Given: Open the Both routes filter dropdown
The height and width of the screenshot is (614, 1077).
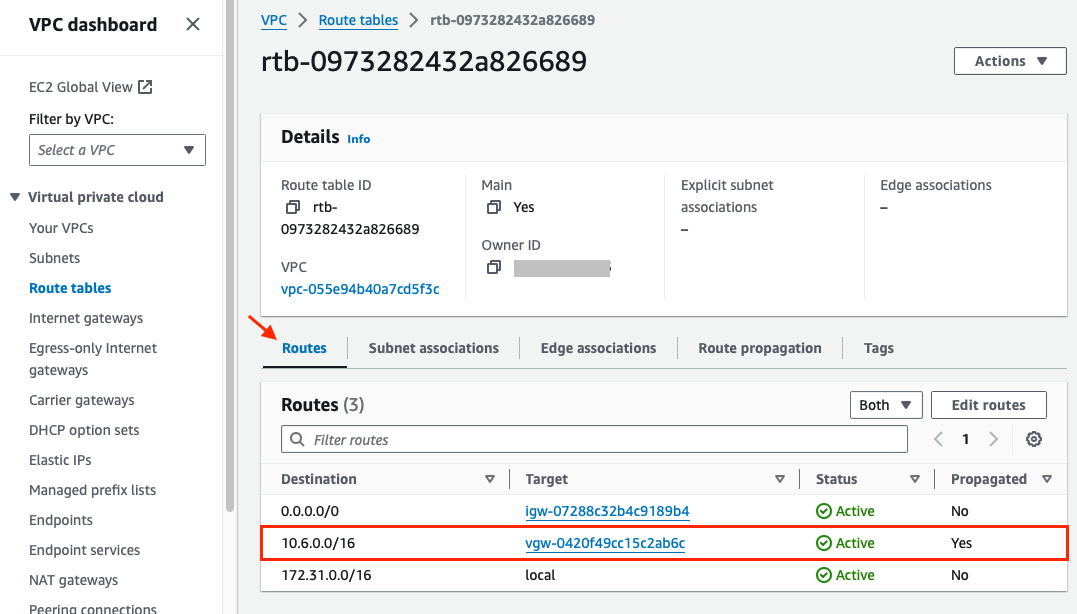Looking at the screenshot, I should [x=885, y=405].
